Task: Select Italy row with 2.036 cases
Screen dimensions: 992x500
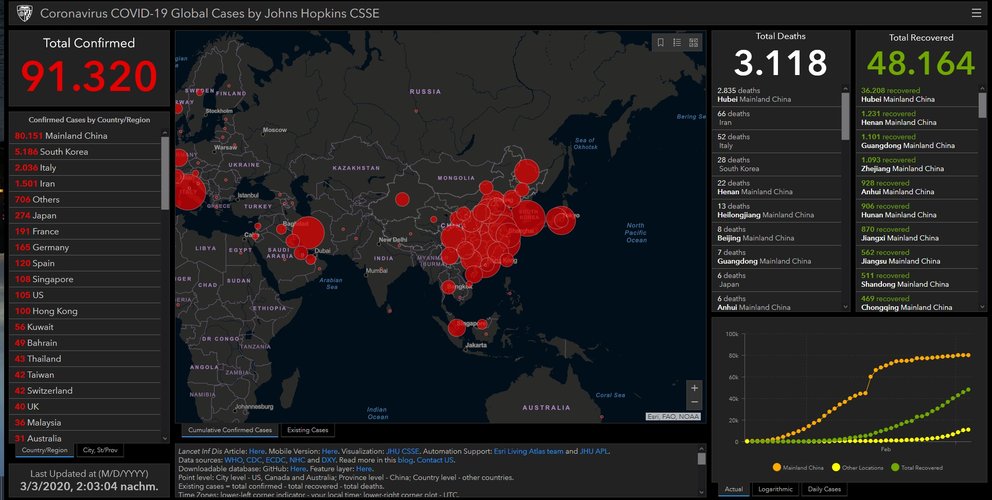Action: [85, 168]
